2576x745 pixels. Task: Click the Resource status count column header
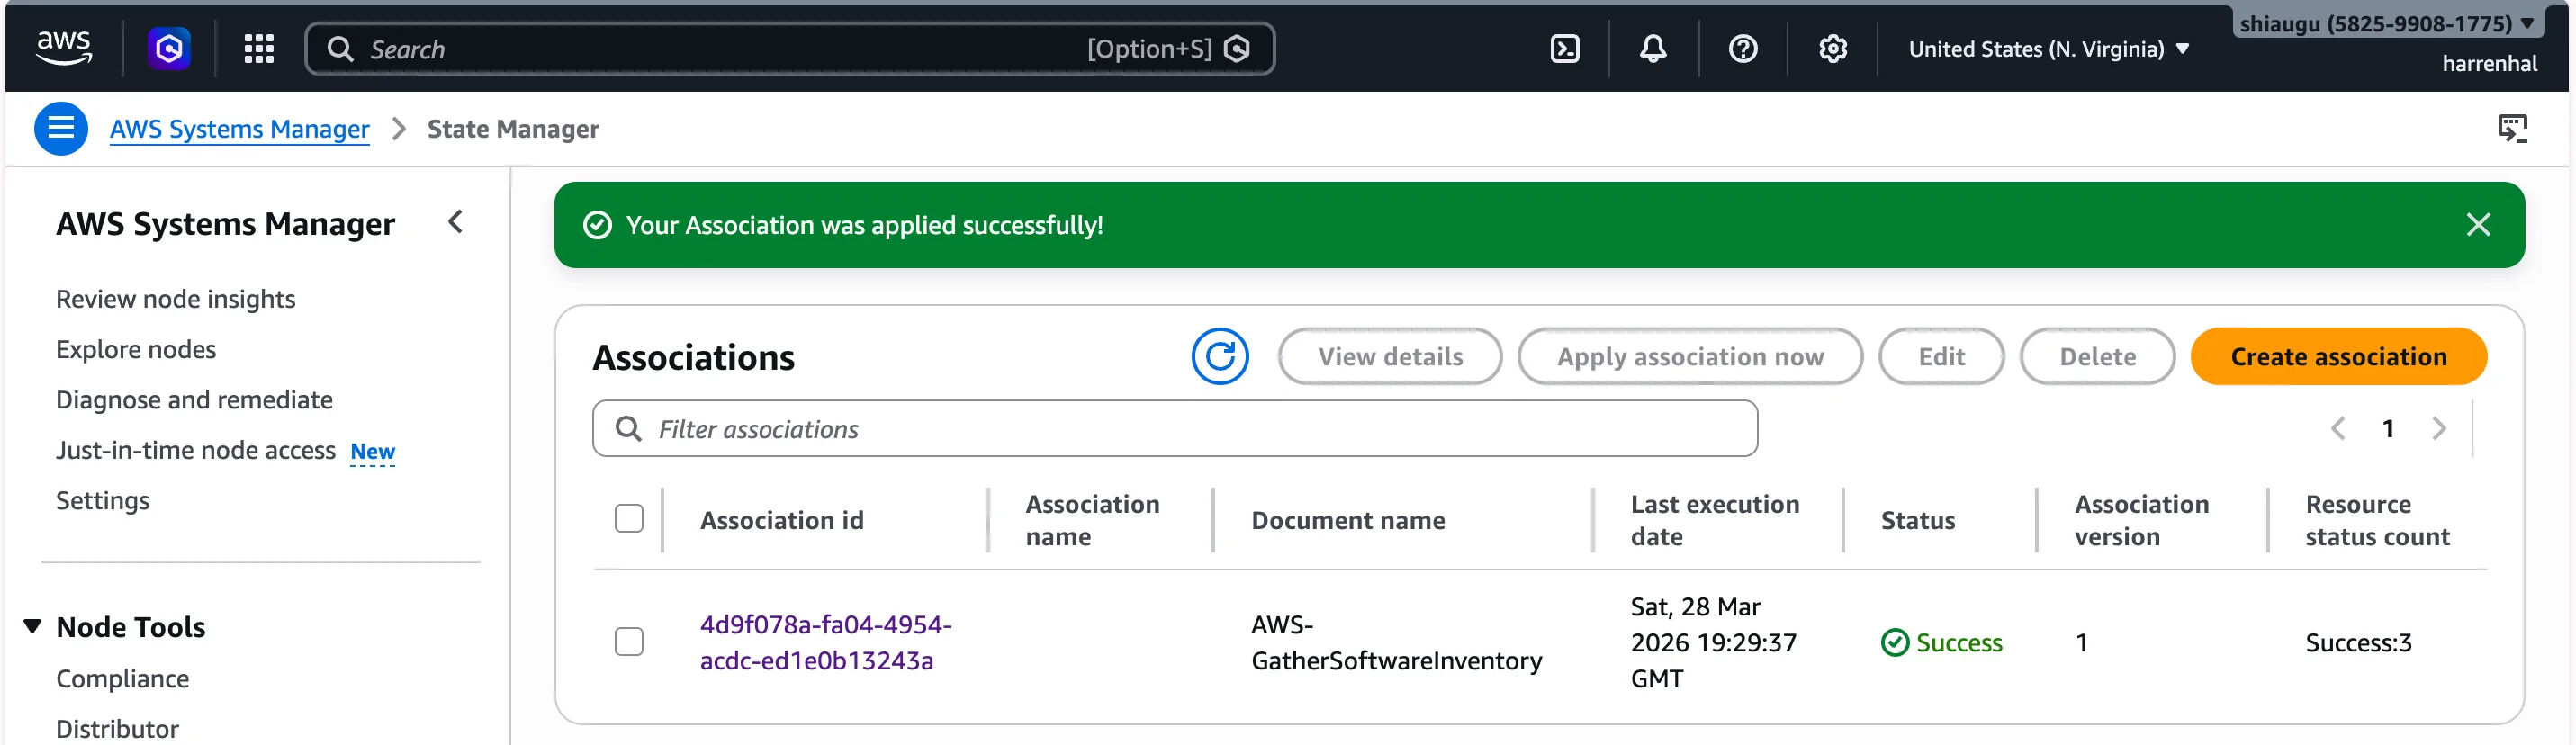(2378, 520)
